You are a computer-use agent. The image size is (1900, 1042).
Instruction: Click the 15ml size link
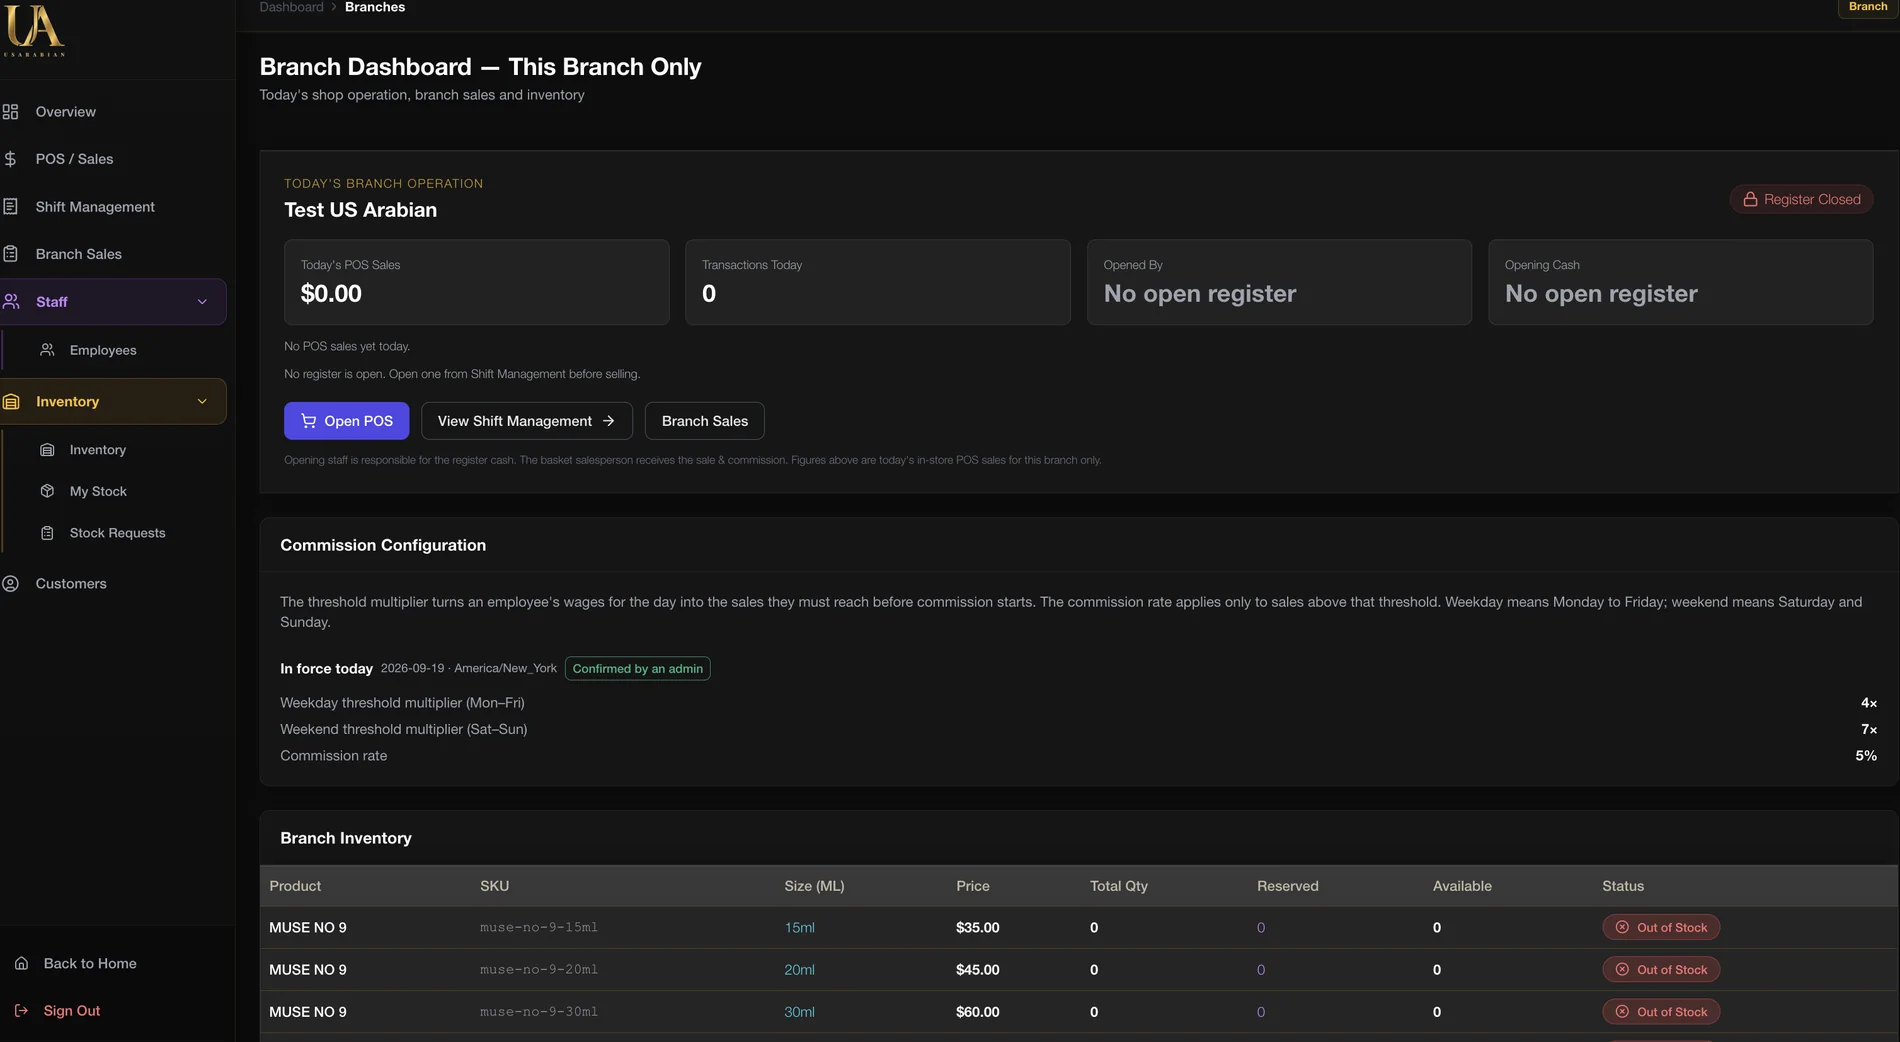pos(799,928)
